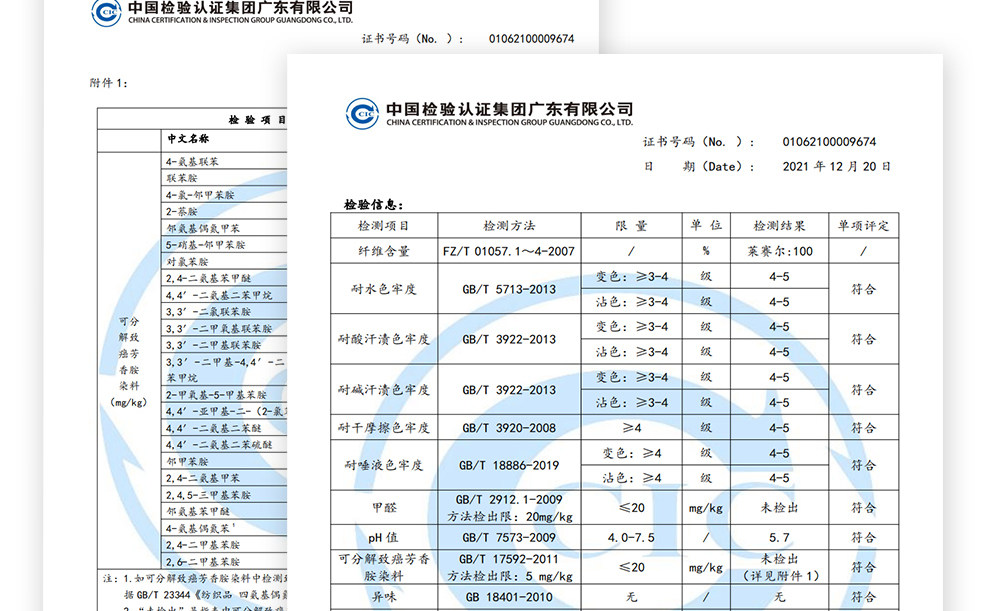Select the pH result 5.7
The image size is (1000, 611).
[779, 538]
